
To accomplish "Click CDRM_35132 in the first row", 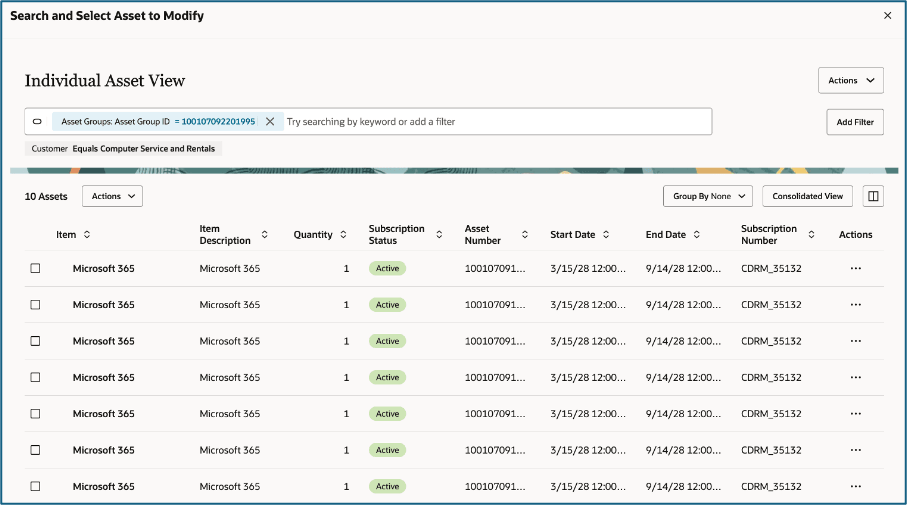I will click(x=771, y=269).
